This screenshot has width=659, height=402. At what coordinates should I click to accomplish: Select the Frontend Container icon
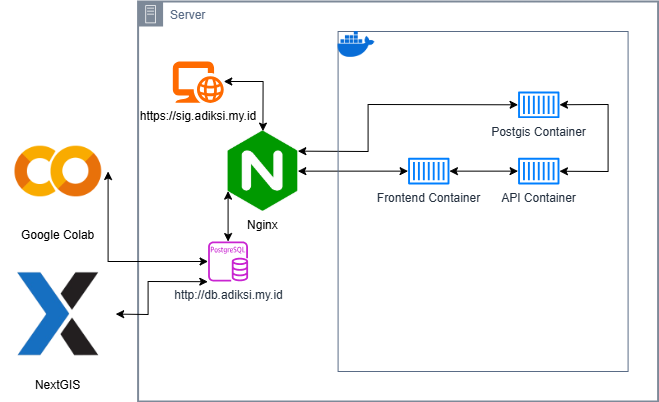tap(427, 172)
